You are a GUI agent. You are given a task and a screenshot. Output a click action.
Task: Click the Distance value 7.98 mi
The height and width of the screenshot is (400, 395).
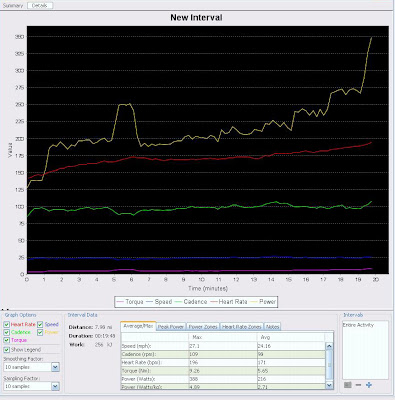[104, 327]
